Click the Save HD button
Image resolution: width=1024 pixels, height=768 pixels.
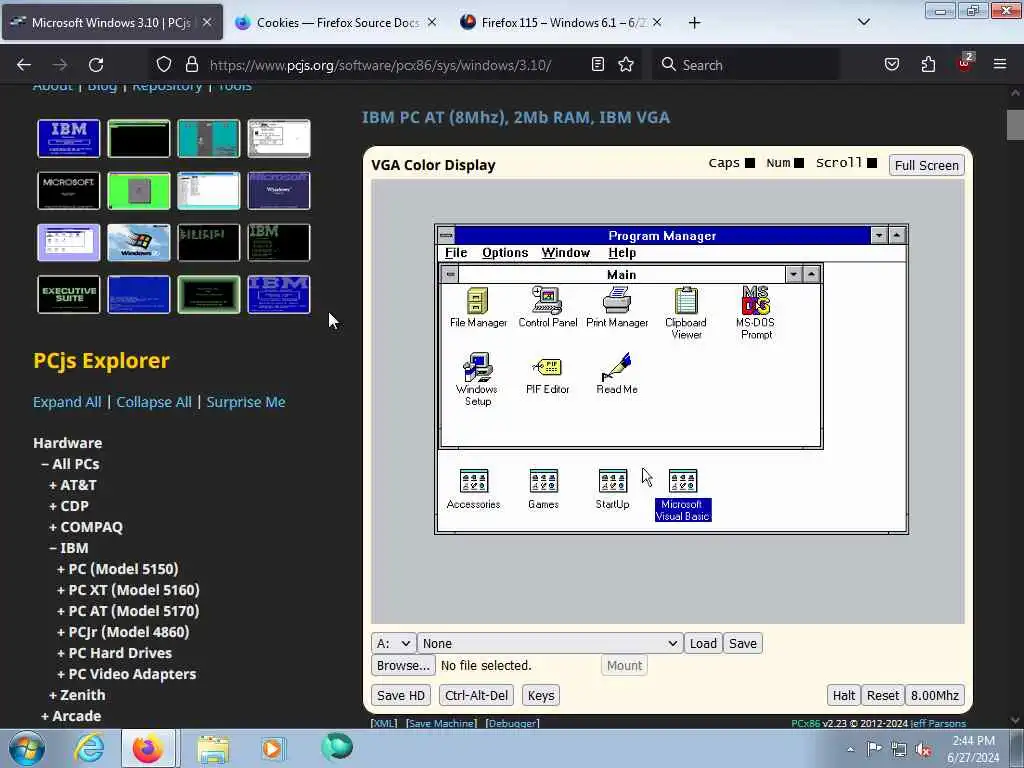(x=401, y=696)
